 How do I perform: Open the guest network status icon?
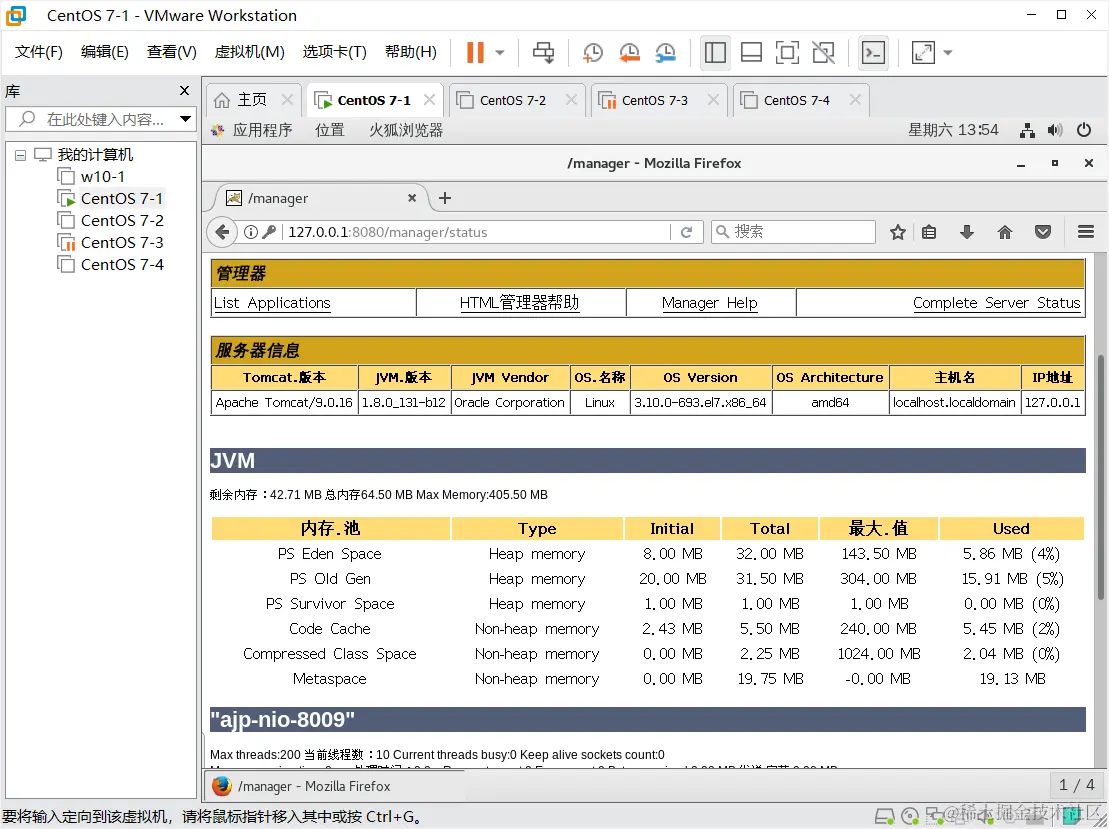tap(1027, 130)
